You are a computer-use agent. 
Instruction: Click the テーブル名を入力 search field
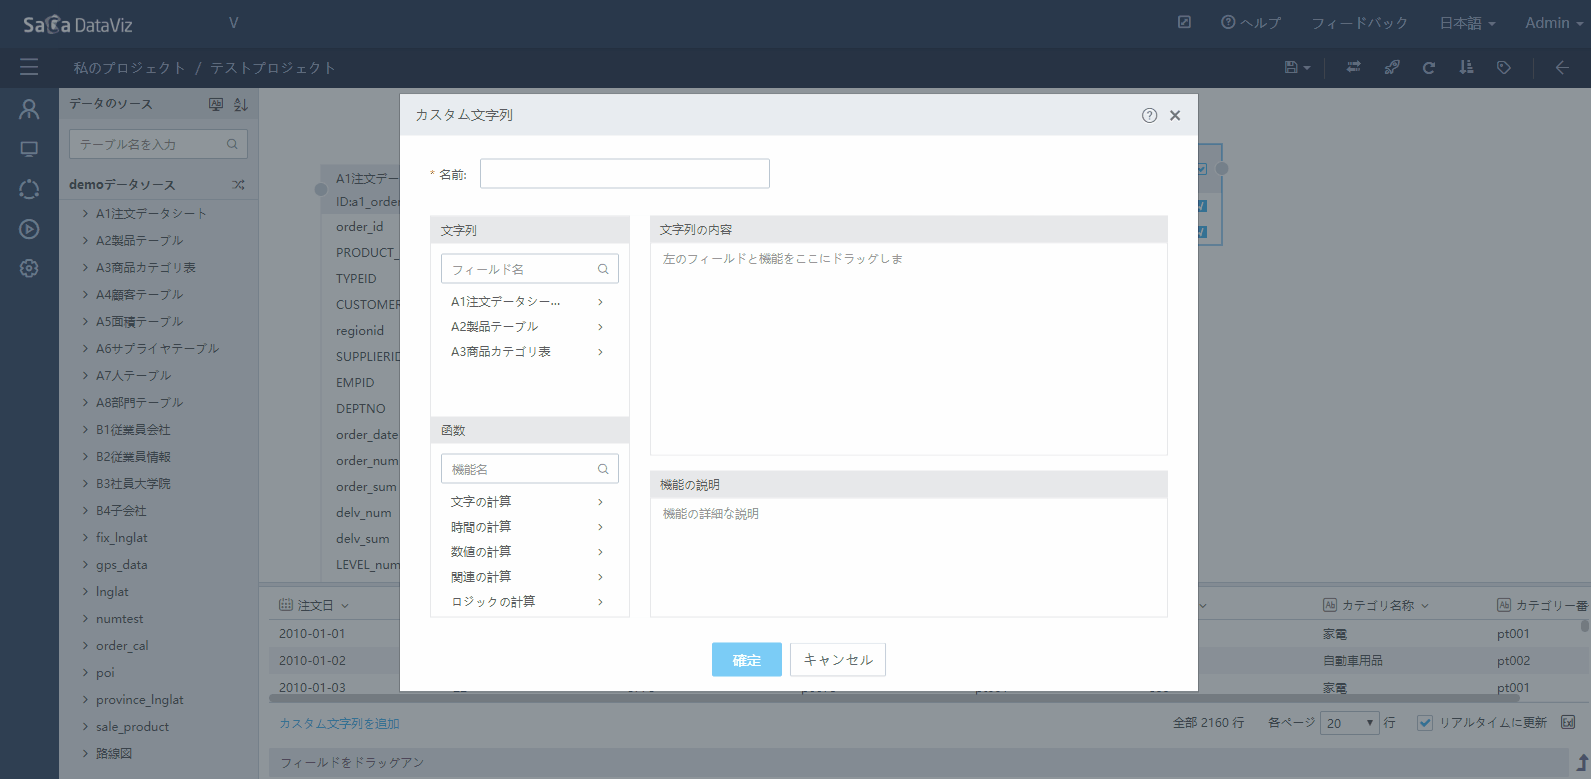tap(158, 144)
